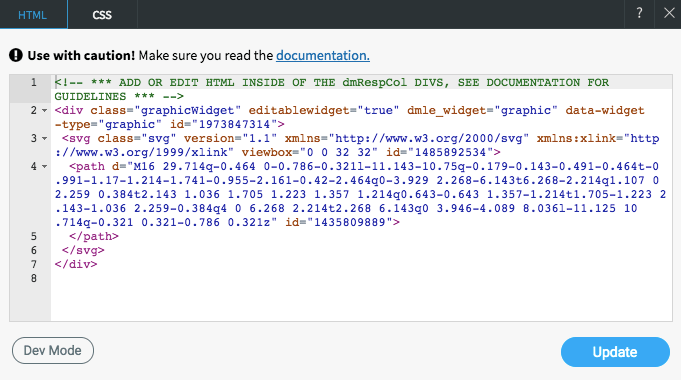Select line number 1 in the gutter

33,83
